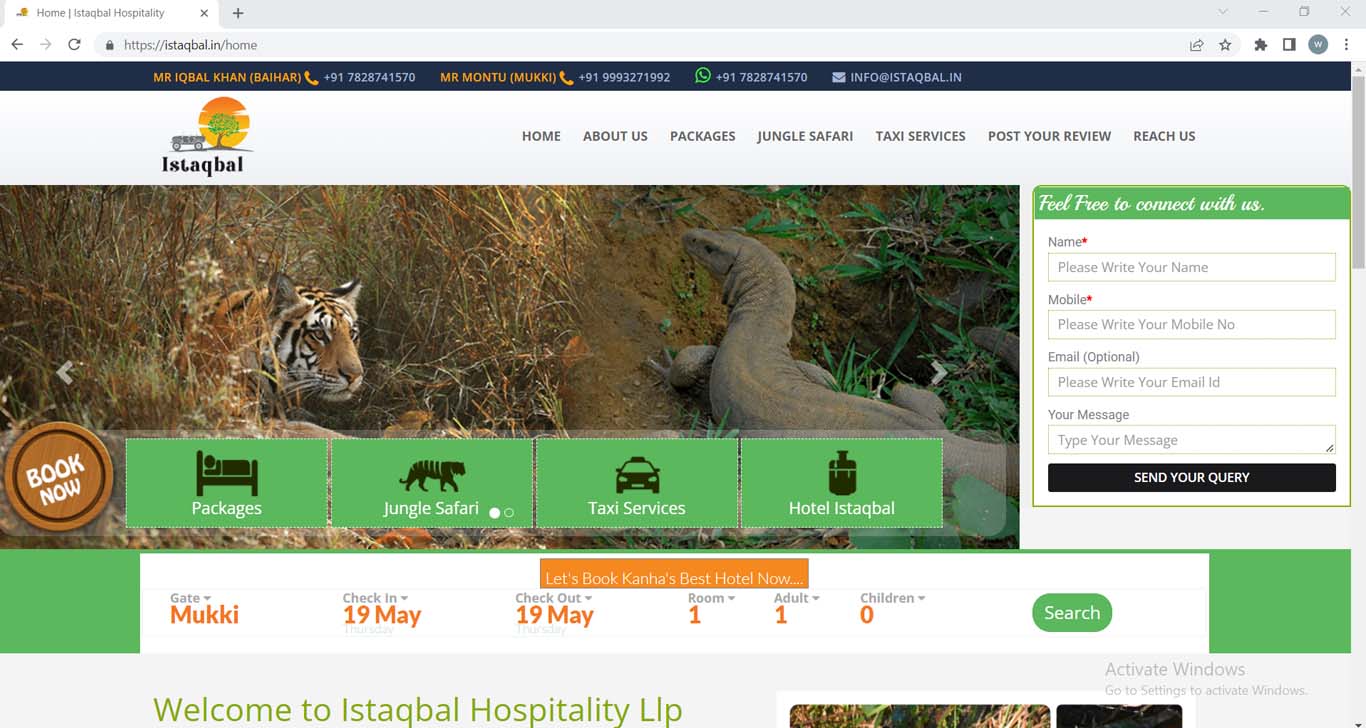
Task: Open Chrome three-dot menu
Action: pos(1347,45)
